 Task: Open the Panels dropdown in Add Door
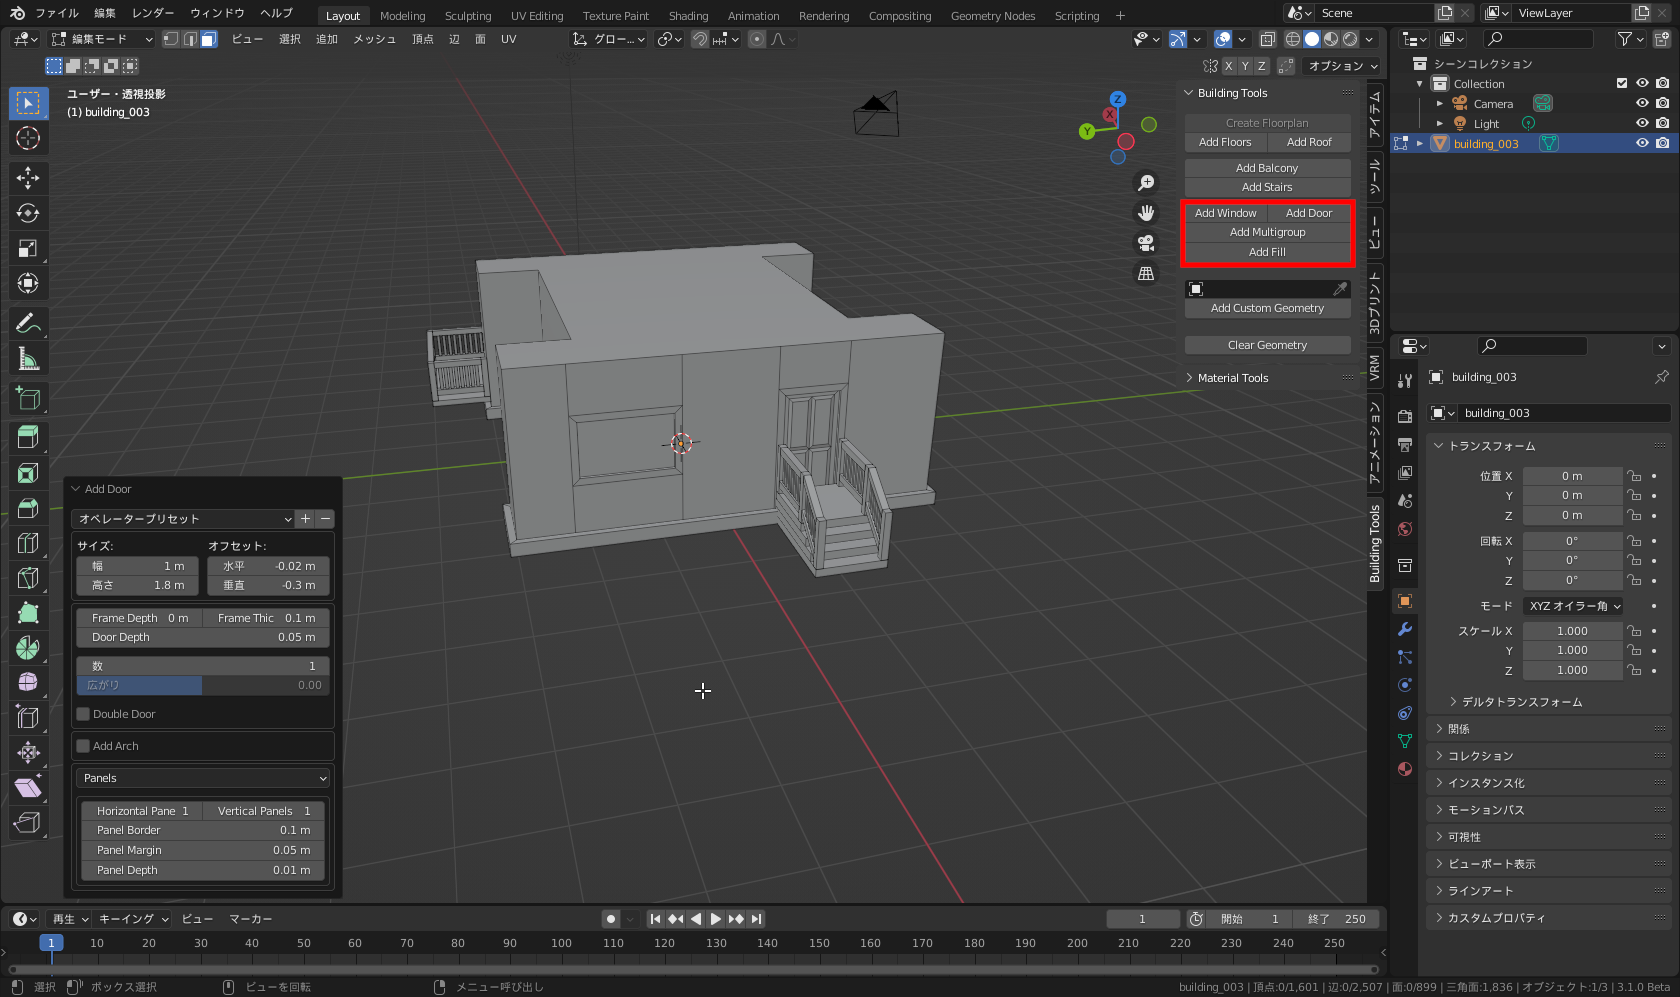pyautogui.click(x=203, y=778)
